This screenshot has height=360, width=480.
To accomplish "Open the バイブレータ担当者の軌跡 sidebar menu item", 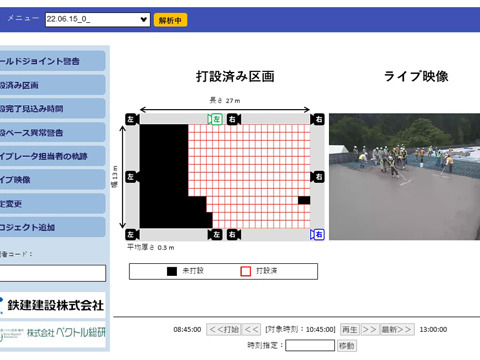I will coord(52,156).
